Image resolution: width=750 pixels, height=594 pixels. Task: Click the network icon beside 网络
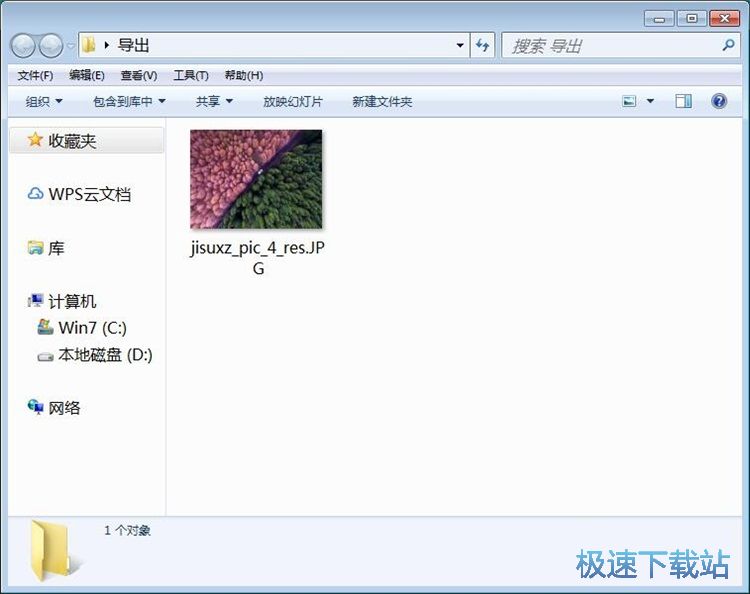(35, 407)
